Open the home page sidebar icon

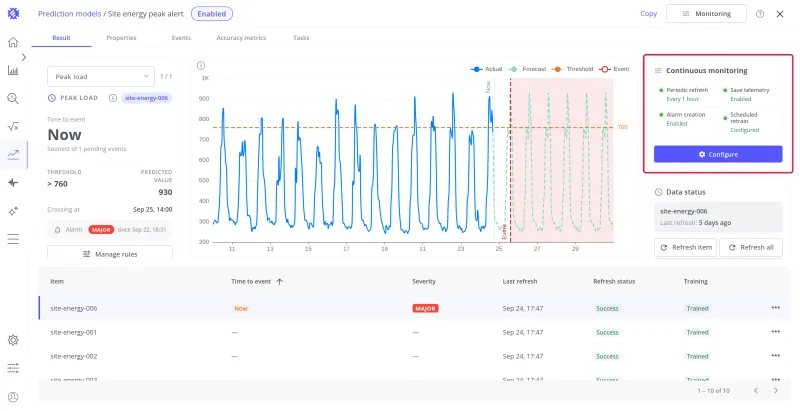(x=13, y=42)
